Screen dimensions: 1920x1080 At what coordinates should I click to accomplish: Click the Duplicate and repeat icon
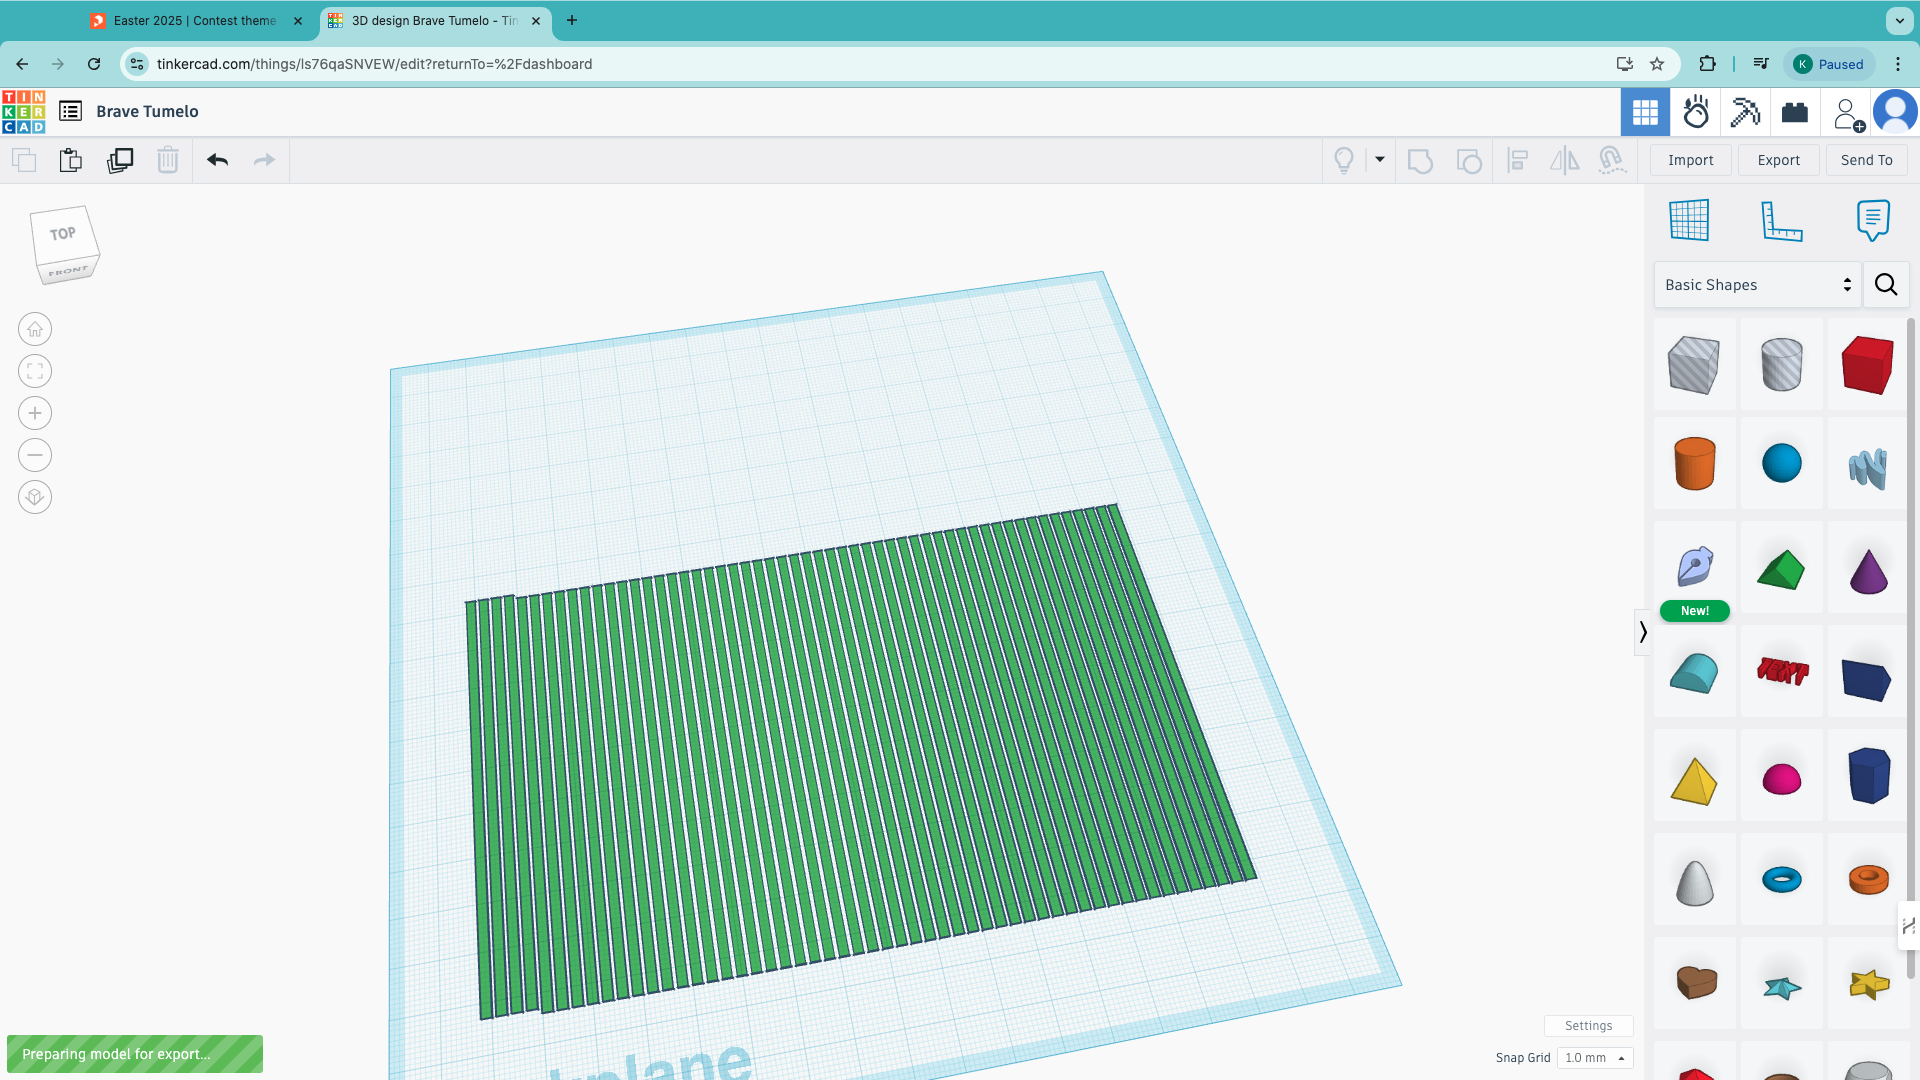coord(120,160)
